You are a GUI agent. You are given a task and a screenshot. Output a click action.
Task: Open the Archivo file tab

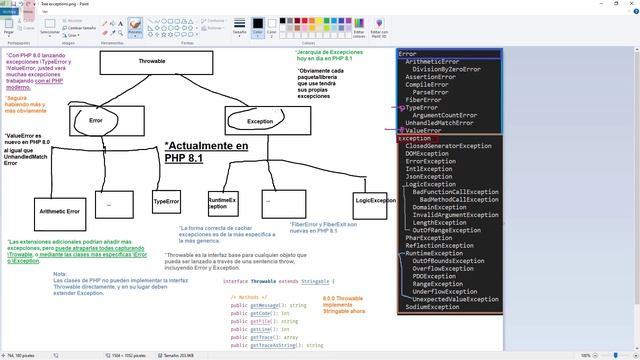pyautogui.click(x=9, y=12)
